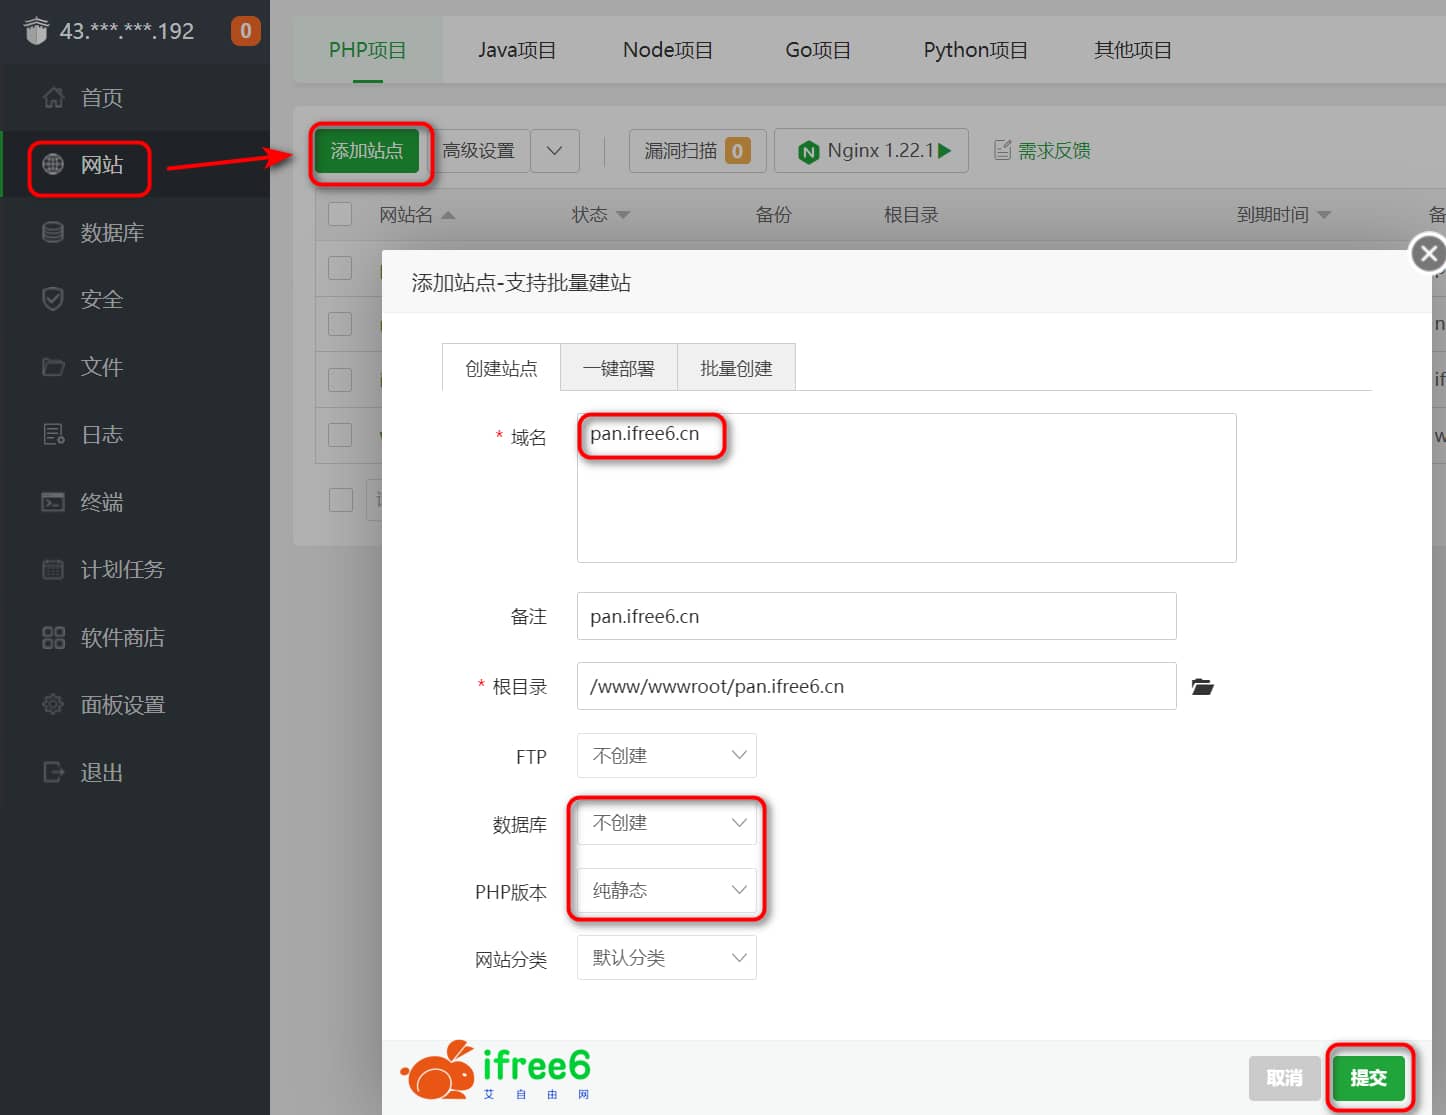Screen dimensions: 1446x1115
Task: Click the 0 notification badge at top left
Action: click(245, 30)
